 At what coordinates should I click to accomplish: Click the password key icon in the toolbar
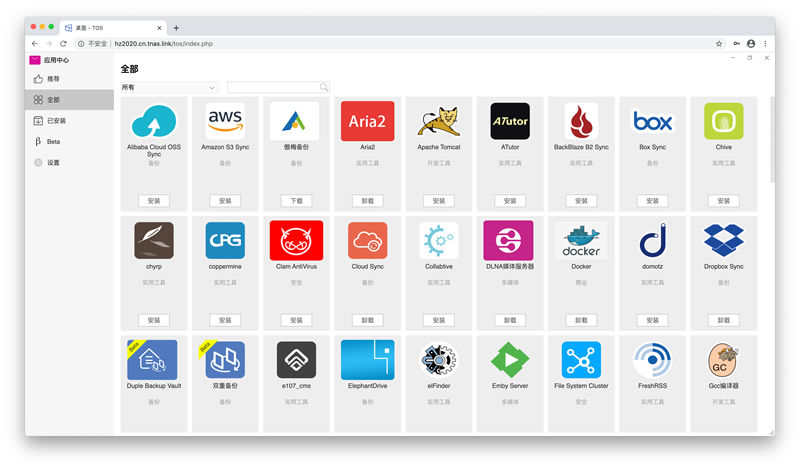[736, 44]
